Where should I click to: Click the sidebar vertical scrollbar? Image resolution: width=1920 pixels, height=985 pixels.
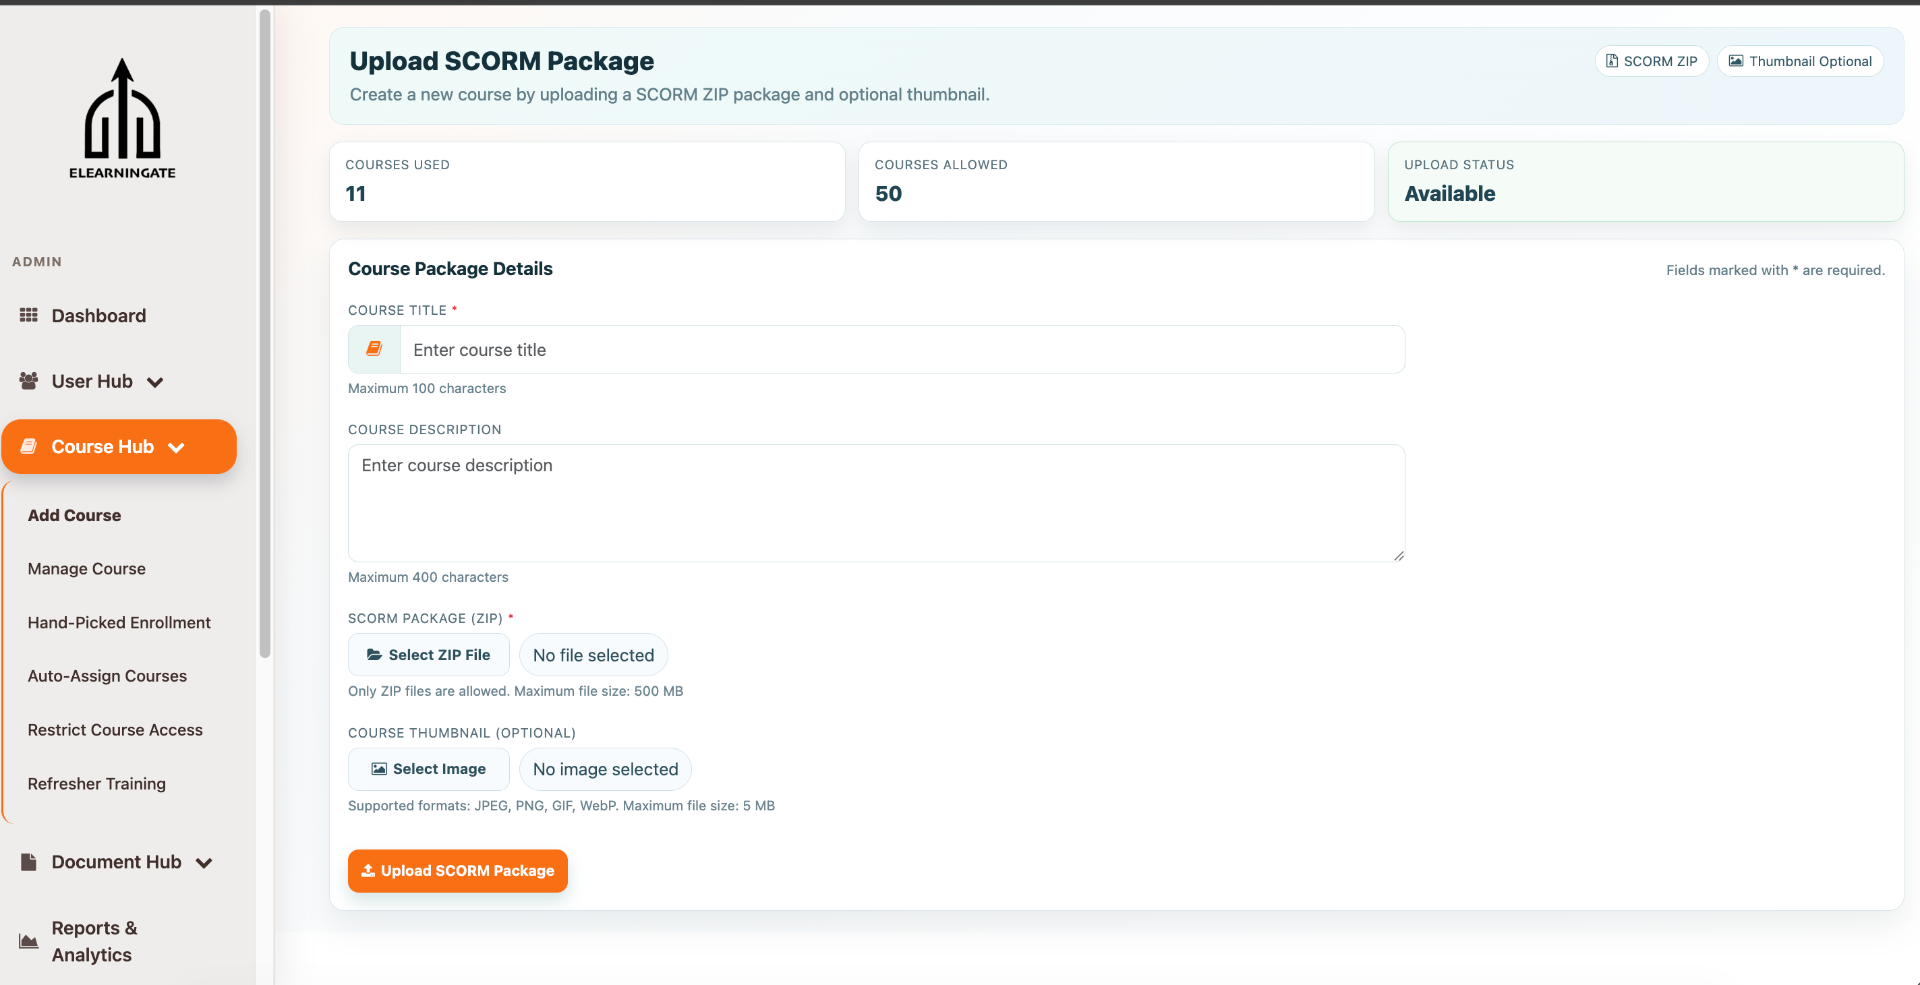[265, 333]
